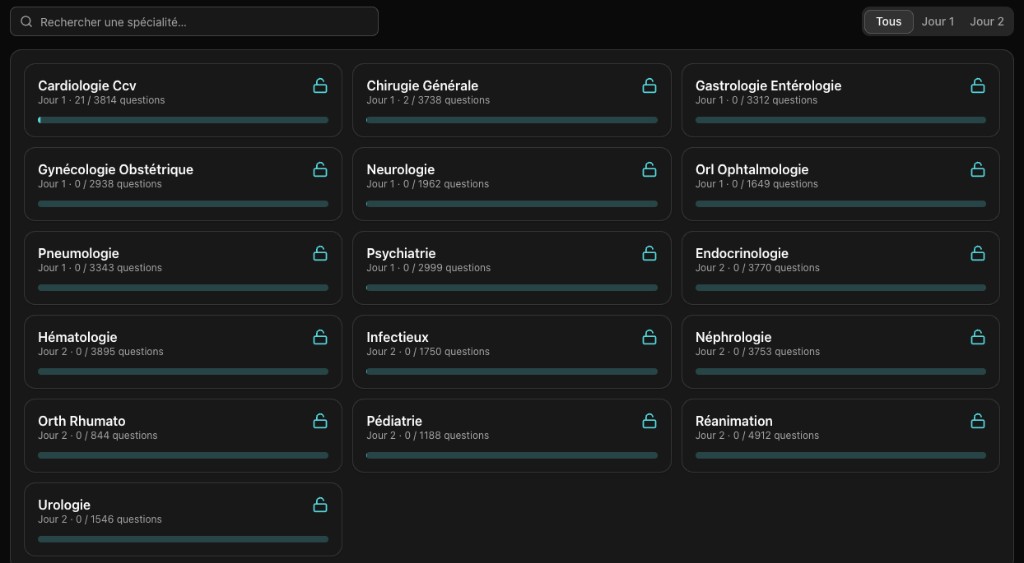Image resolution: width=1024 pixels, height=563 pixels.
Task: Click the unlock icon on Orl Ophtalmologie card
Action: [978, 170]
